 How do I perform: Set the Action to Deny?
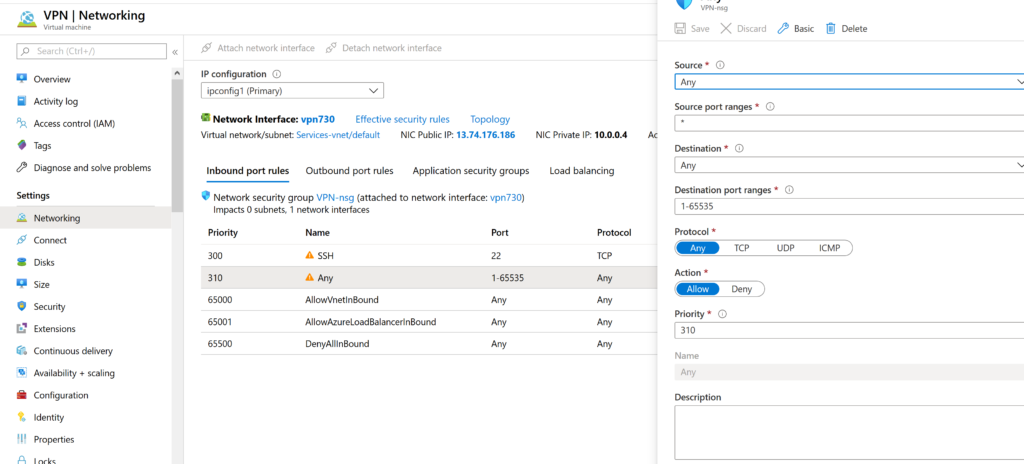pyautogui.click(x=741, y=289)
